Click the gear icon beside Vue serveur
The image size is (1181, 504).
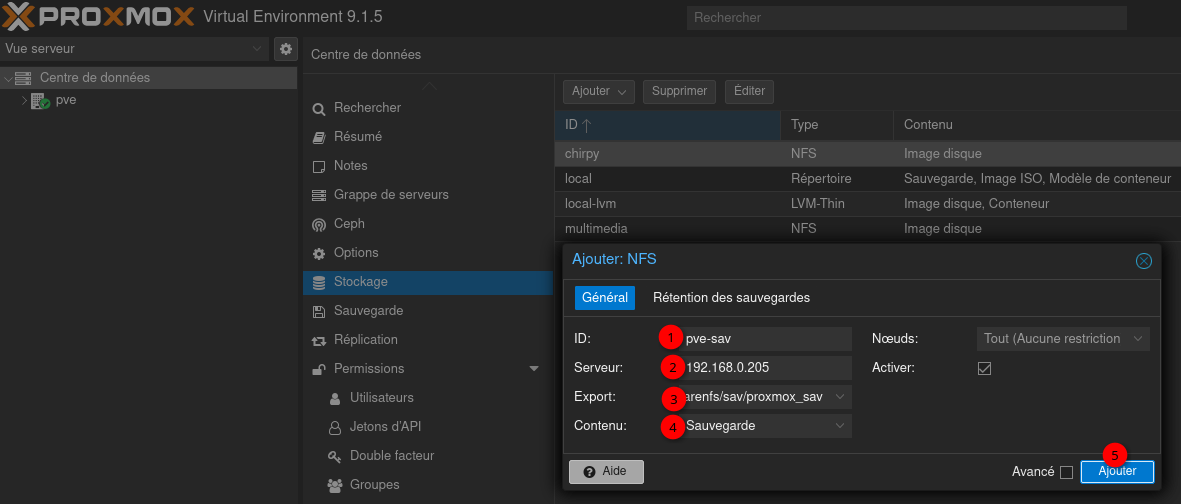pyautogui.click(x=285, y=49)
